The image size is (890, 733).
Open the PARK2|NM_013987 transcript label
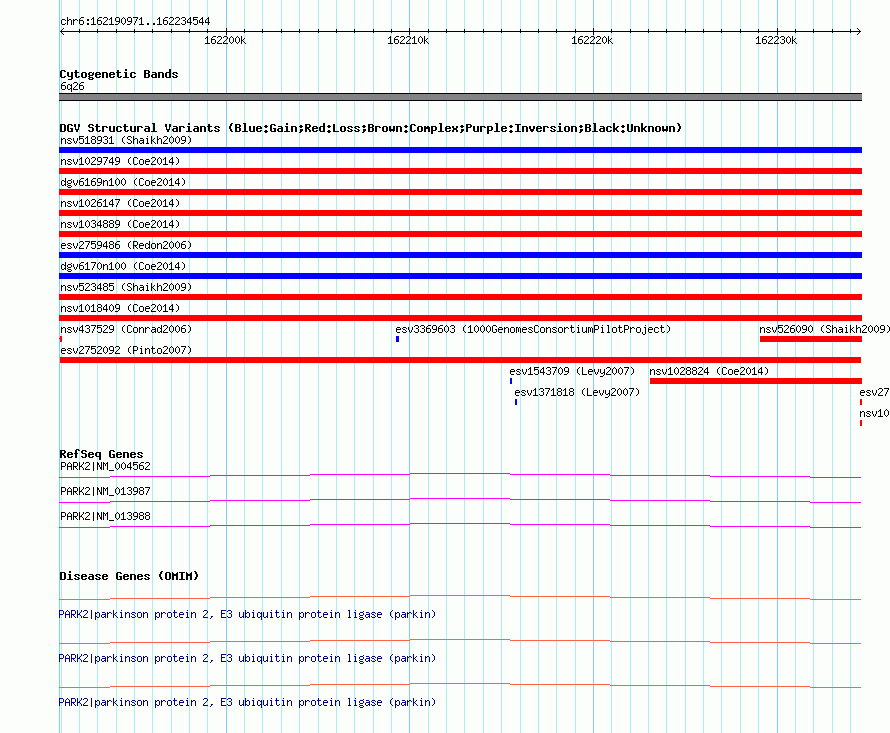click(105, 492)
